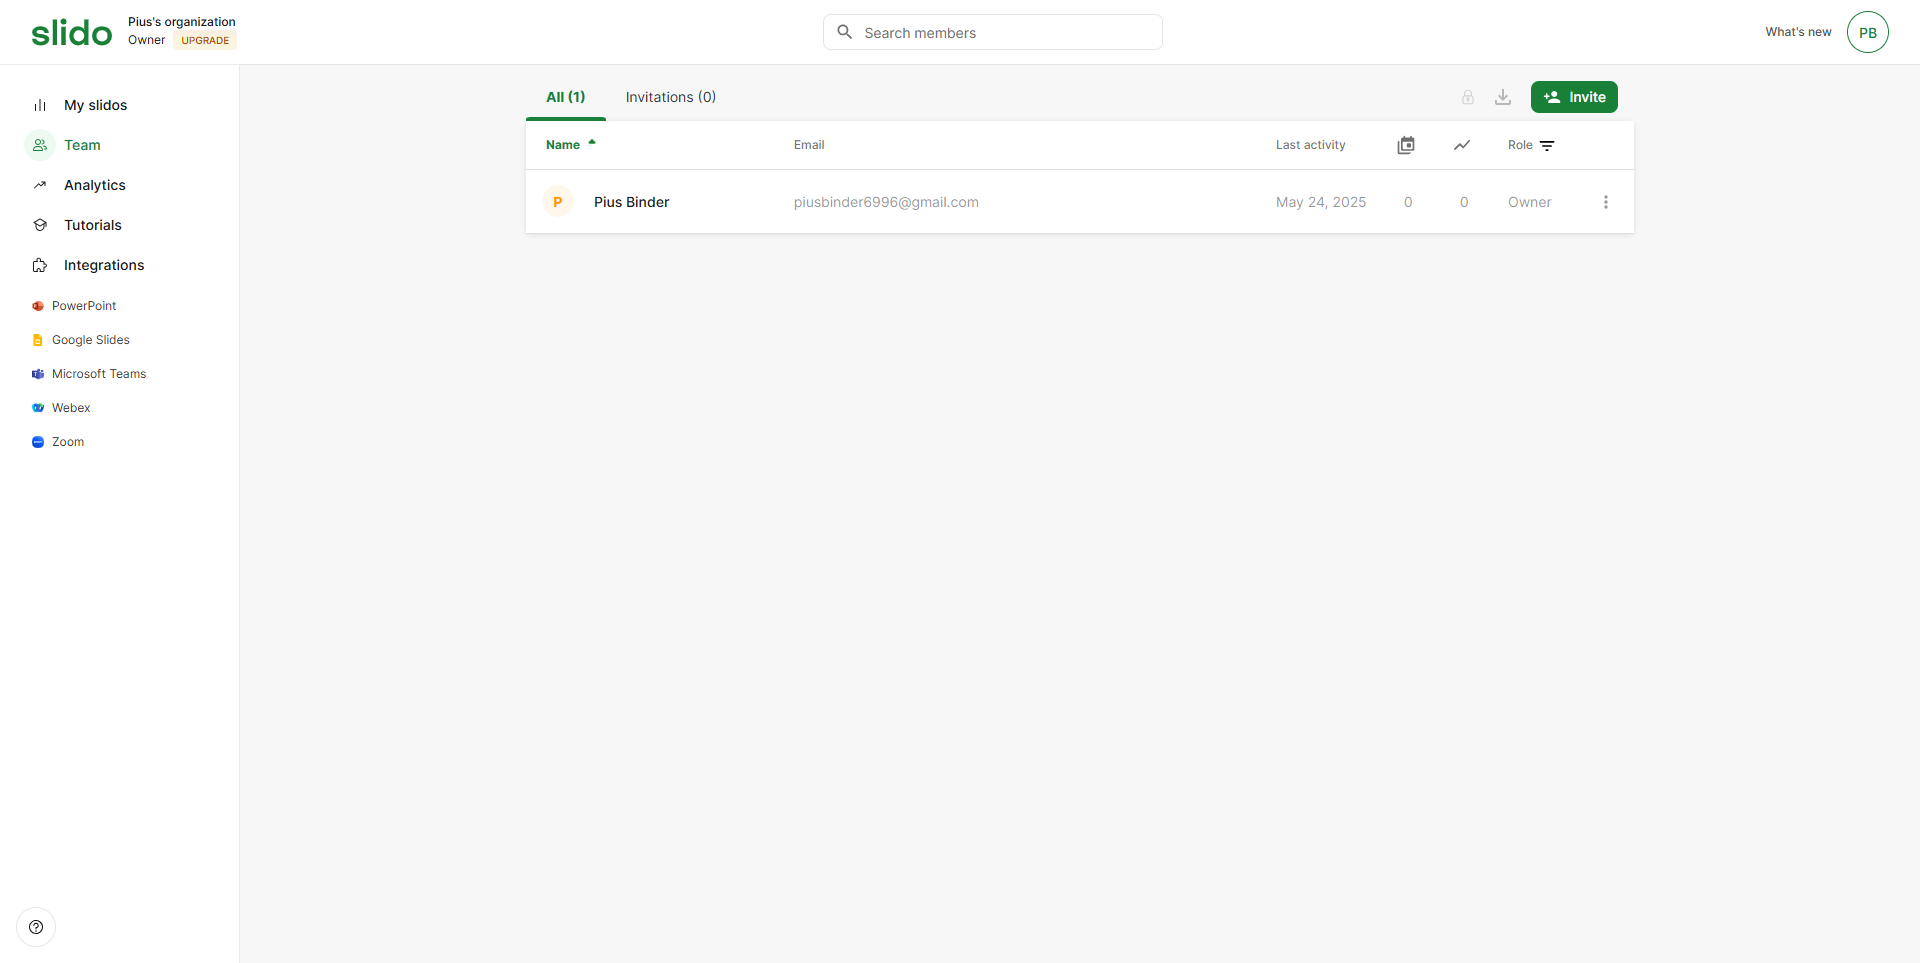Select the All (1) tab
The image size is (1920, 963).
tap(565, 97)
